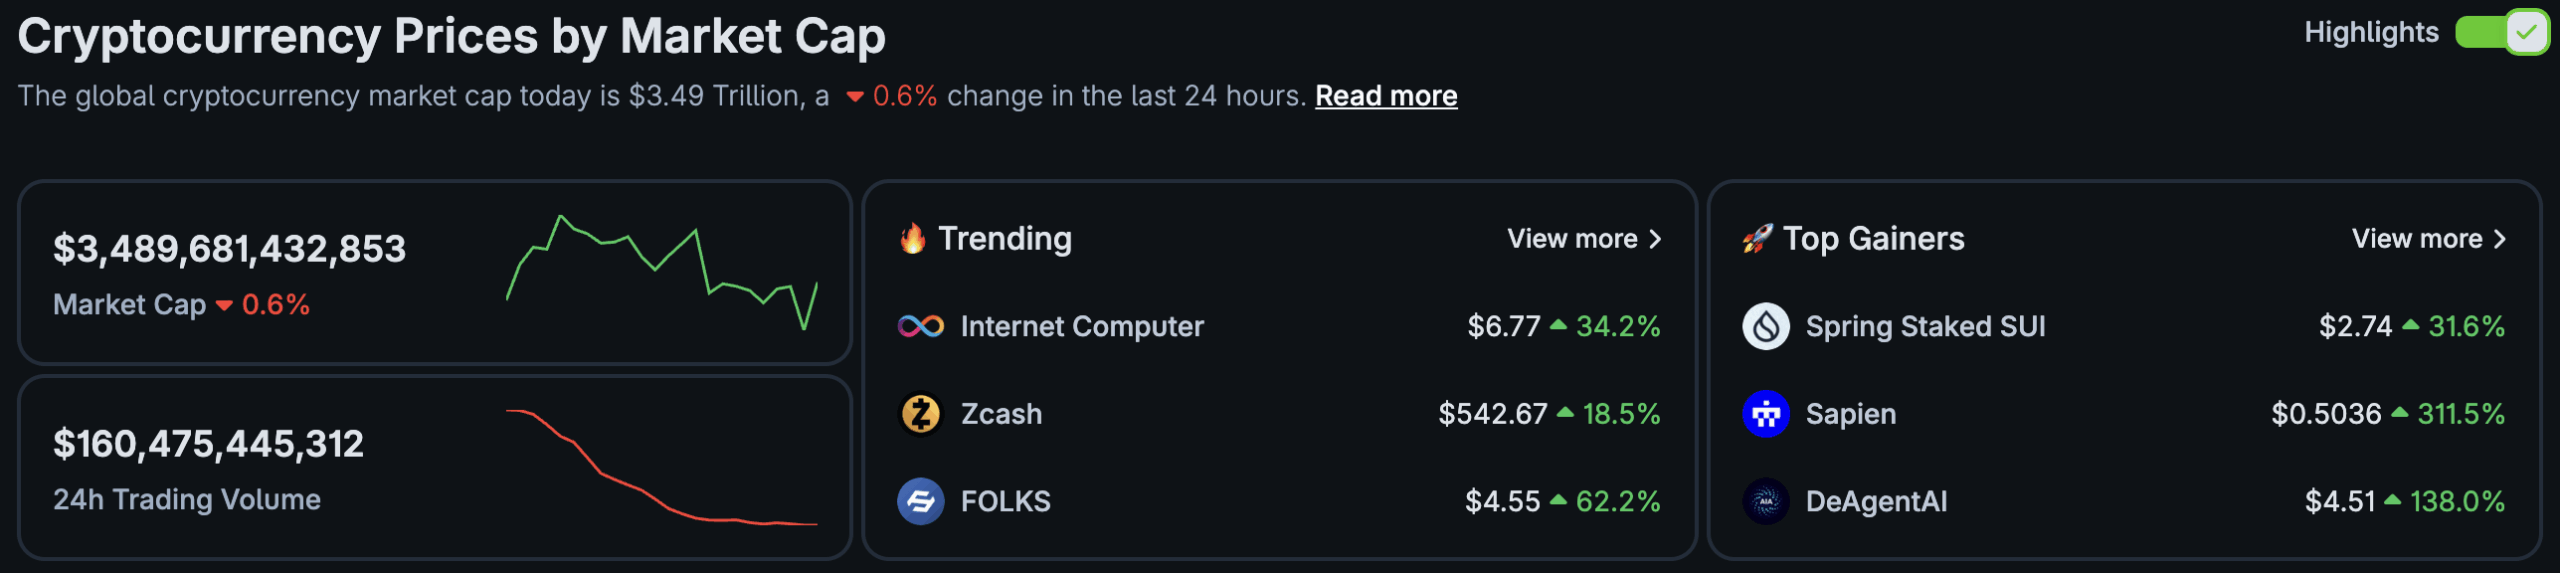Open the Zcash coin name link
The height and width of the screenshot is (573, 2560).
(1001, 414)
